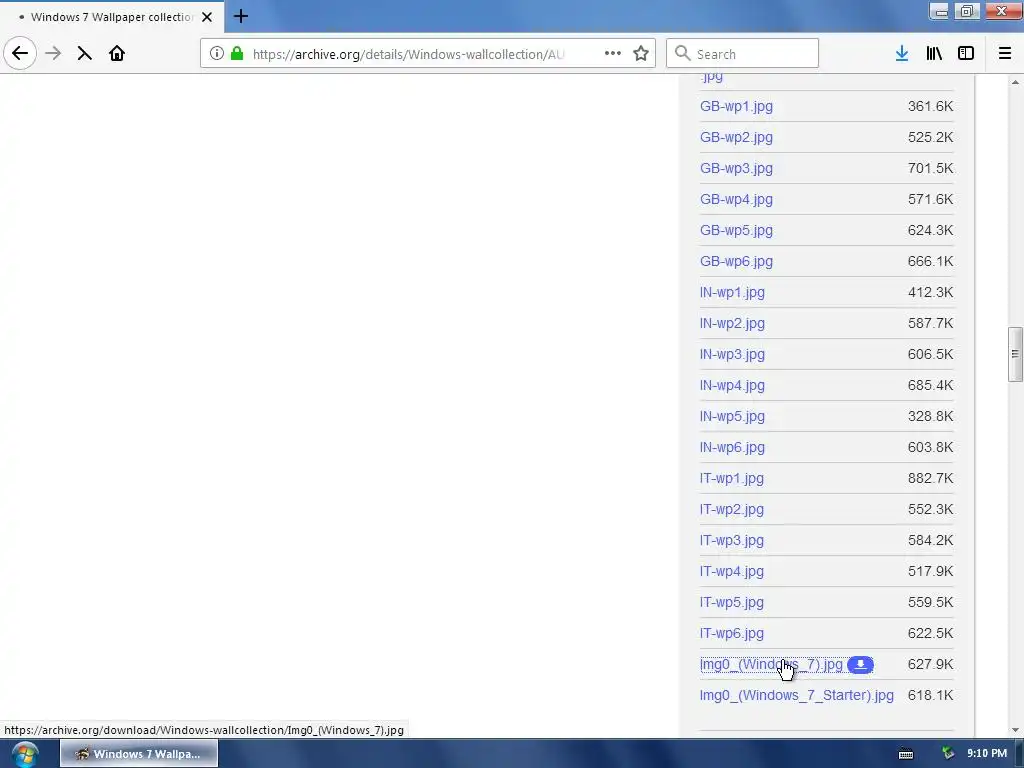This screenshot has height=768, width=1024.
Task: Click the IT-wp1.jpg file link
Action: (x=731, y=479)
